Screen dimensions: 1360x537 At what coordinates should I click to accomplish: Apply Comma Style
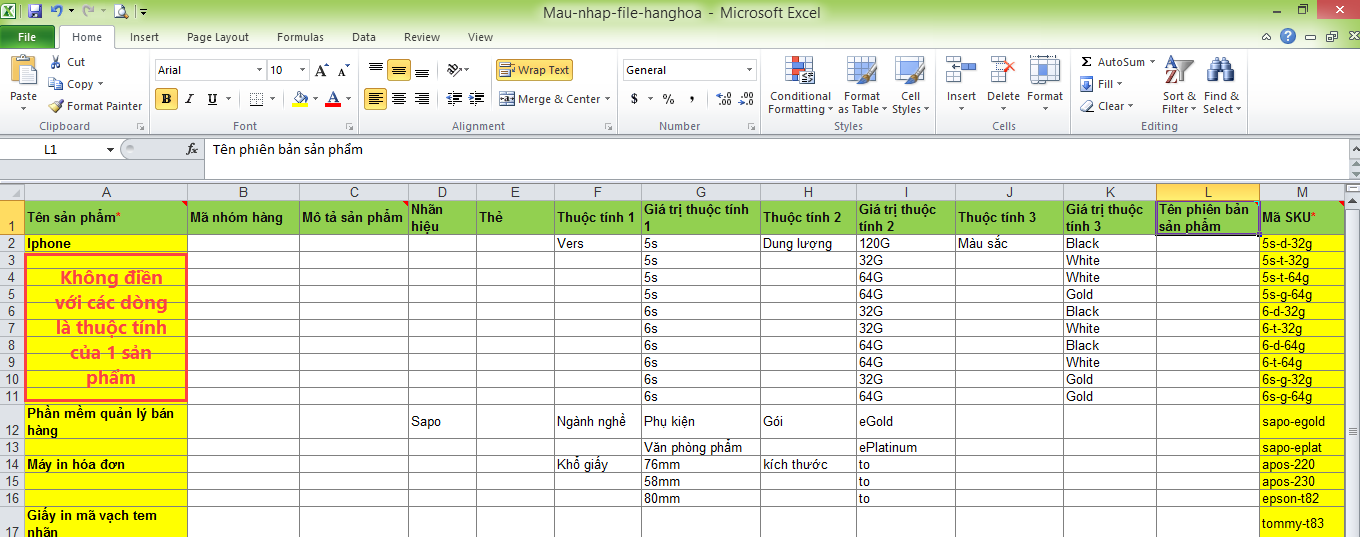point(690,99)
